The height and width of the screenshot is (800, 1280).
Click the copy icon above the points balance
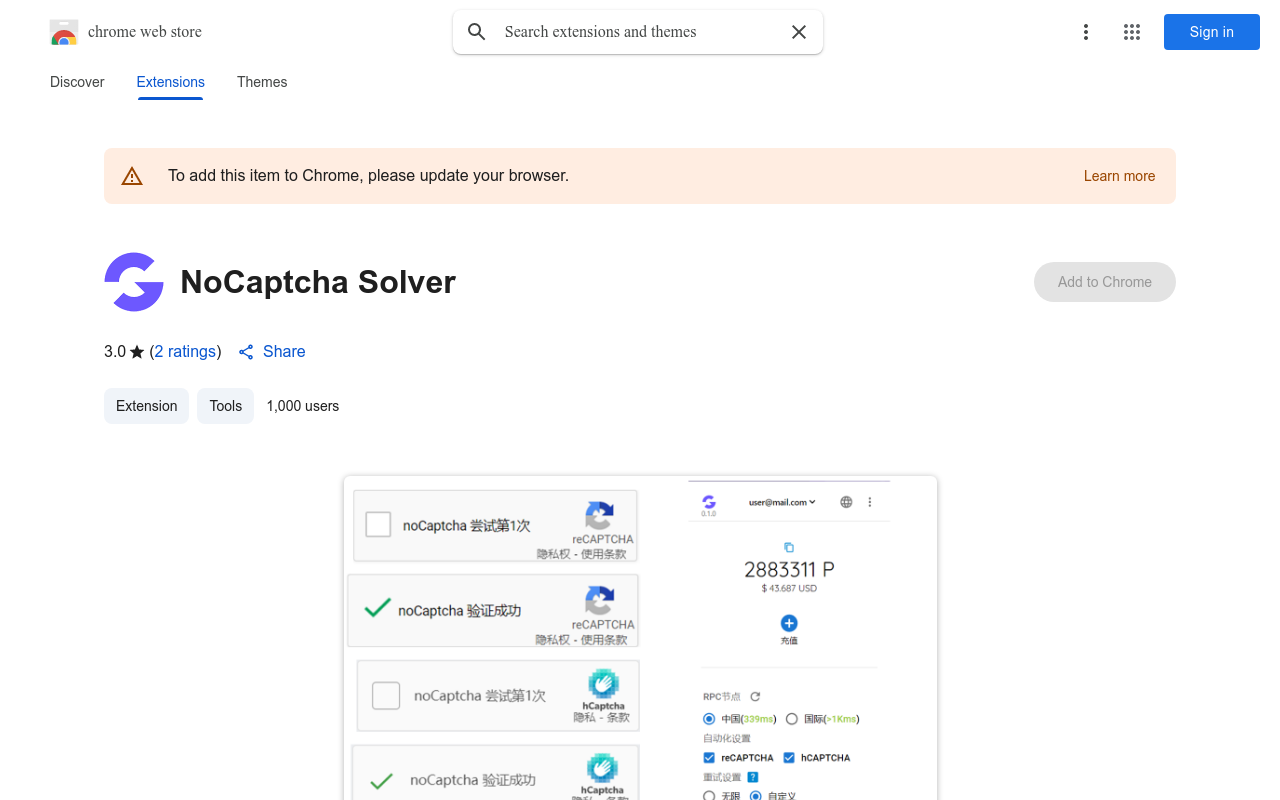click(789, 548)
